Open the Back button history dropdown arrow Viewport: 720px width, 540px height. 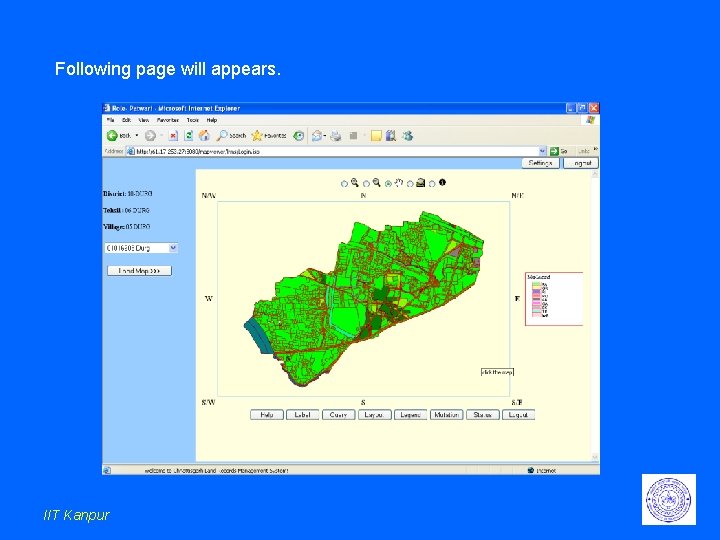(136, 135)
